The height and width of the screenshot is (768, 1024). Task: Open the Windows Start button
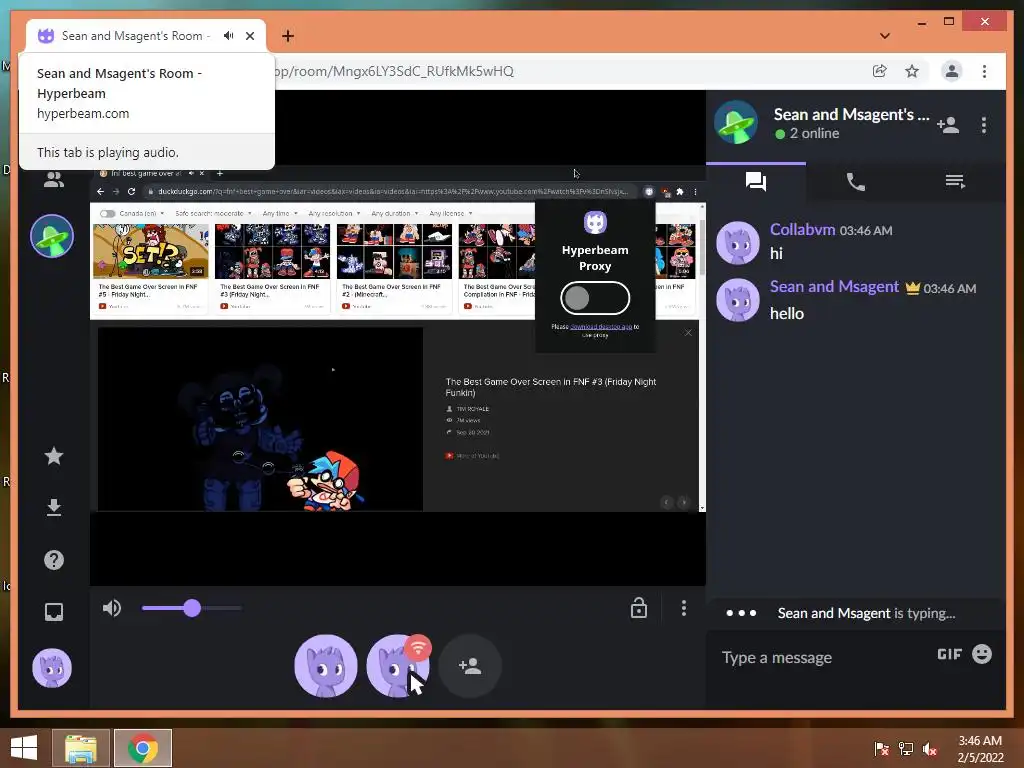tap(24, 748)
